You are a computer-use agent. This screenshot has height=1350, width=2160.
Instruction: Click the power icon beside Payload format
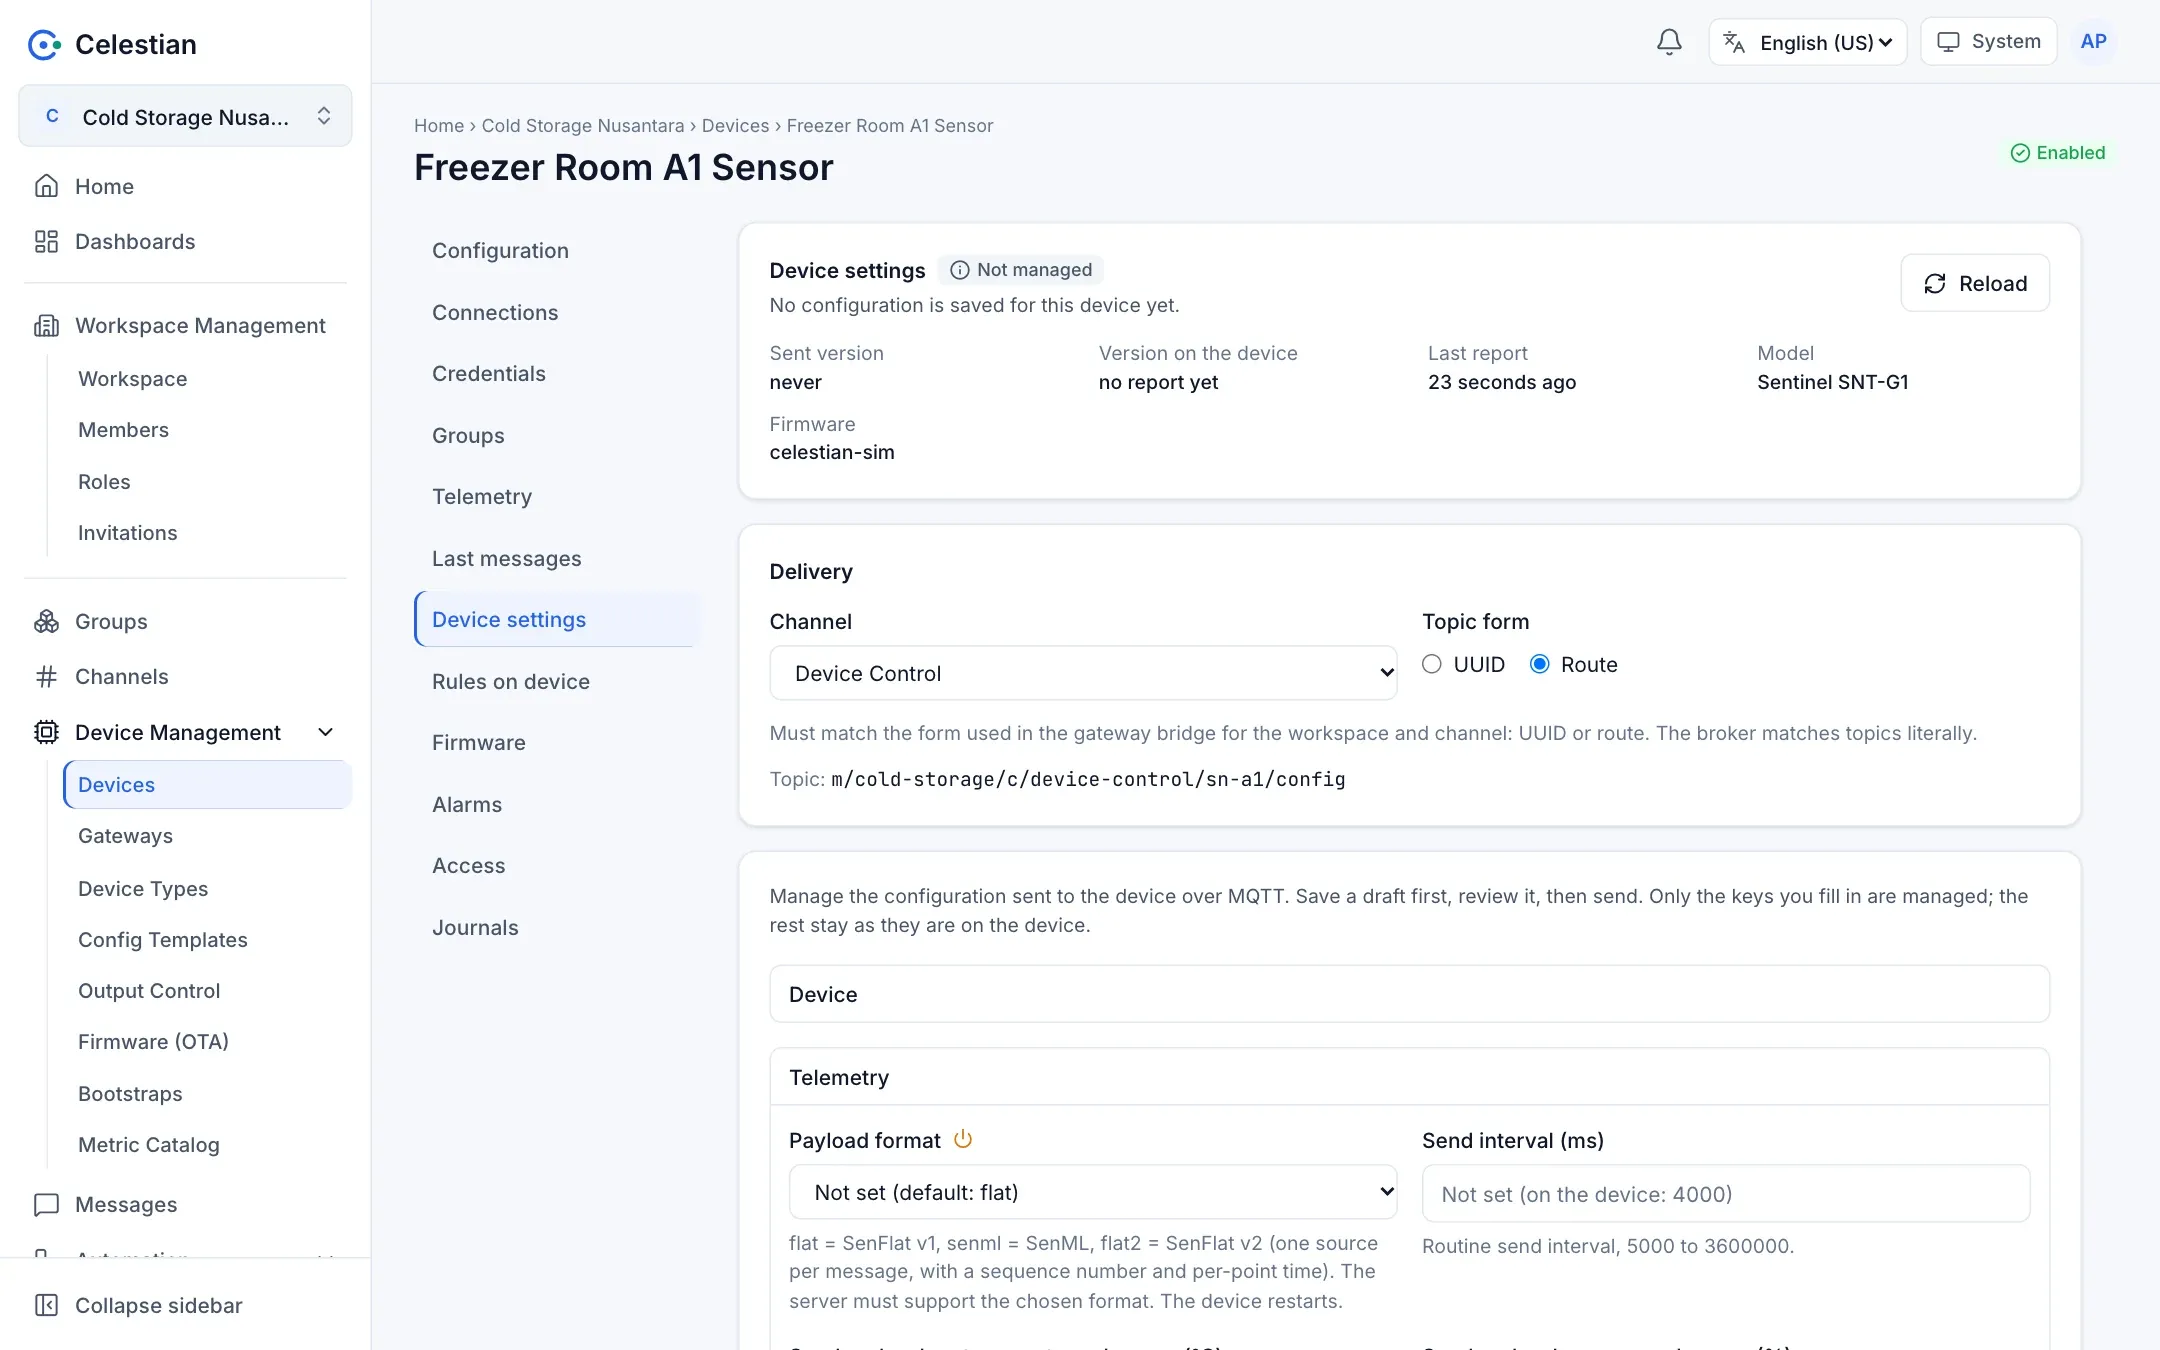[963, 1139]
